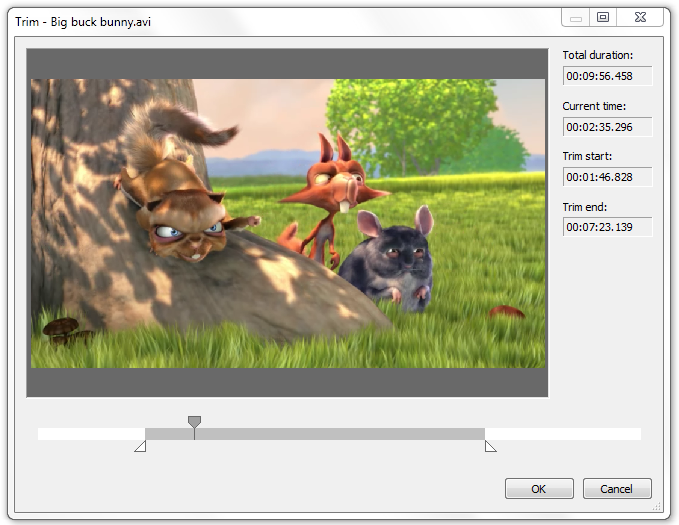Screen dimensions: 679x525
Task: Maximize the Trim dialog window
Action: pos(603,17)
